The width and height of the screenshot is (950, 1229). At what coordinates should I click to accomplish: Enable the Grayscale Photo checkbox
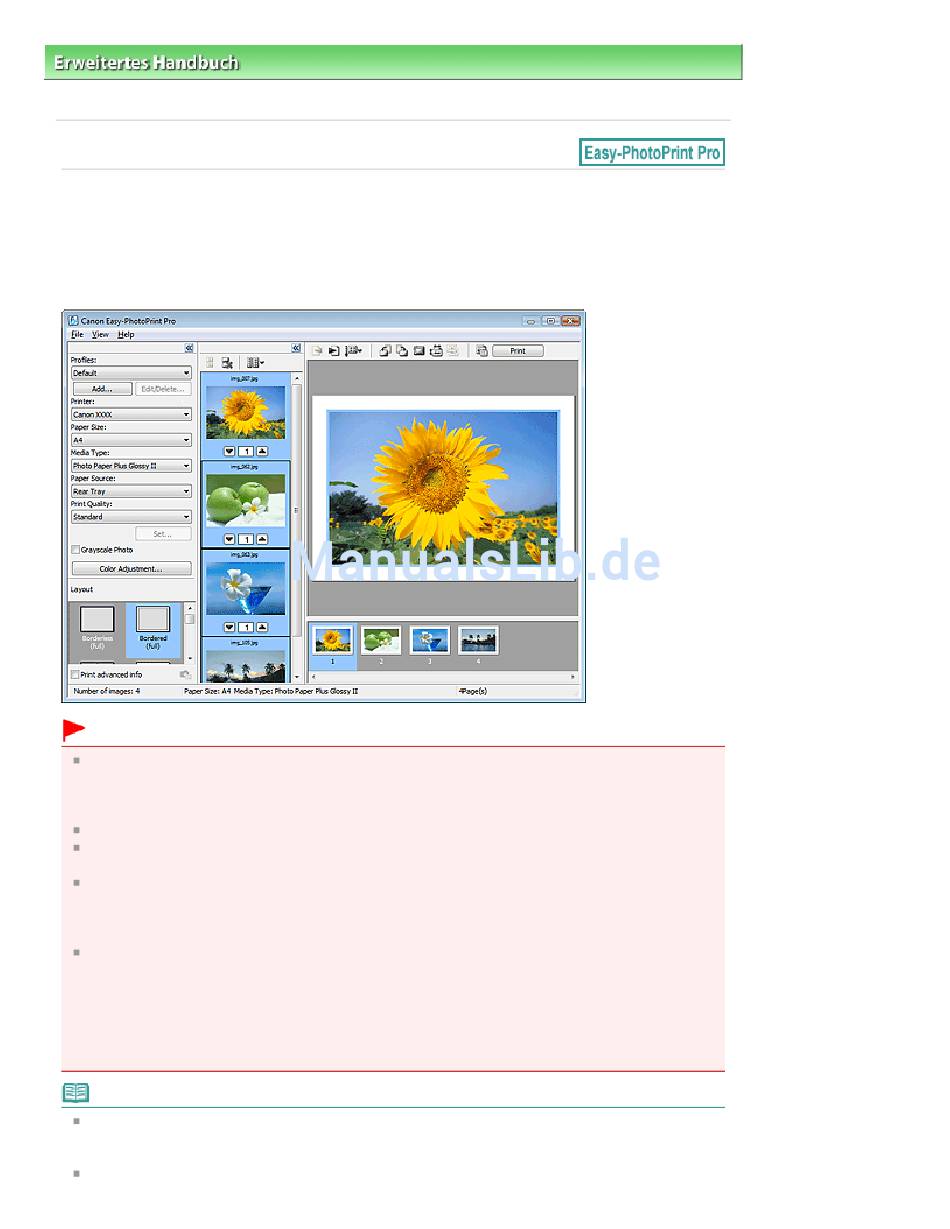point(75,550)
